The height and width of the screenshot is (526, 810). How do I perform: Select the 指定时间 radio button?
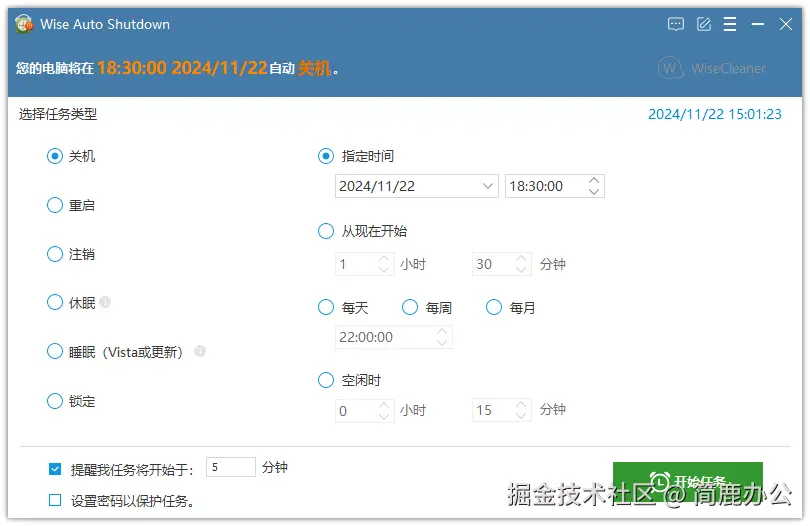[326, 156]
